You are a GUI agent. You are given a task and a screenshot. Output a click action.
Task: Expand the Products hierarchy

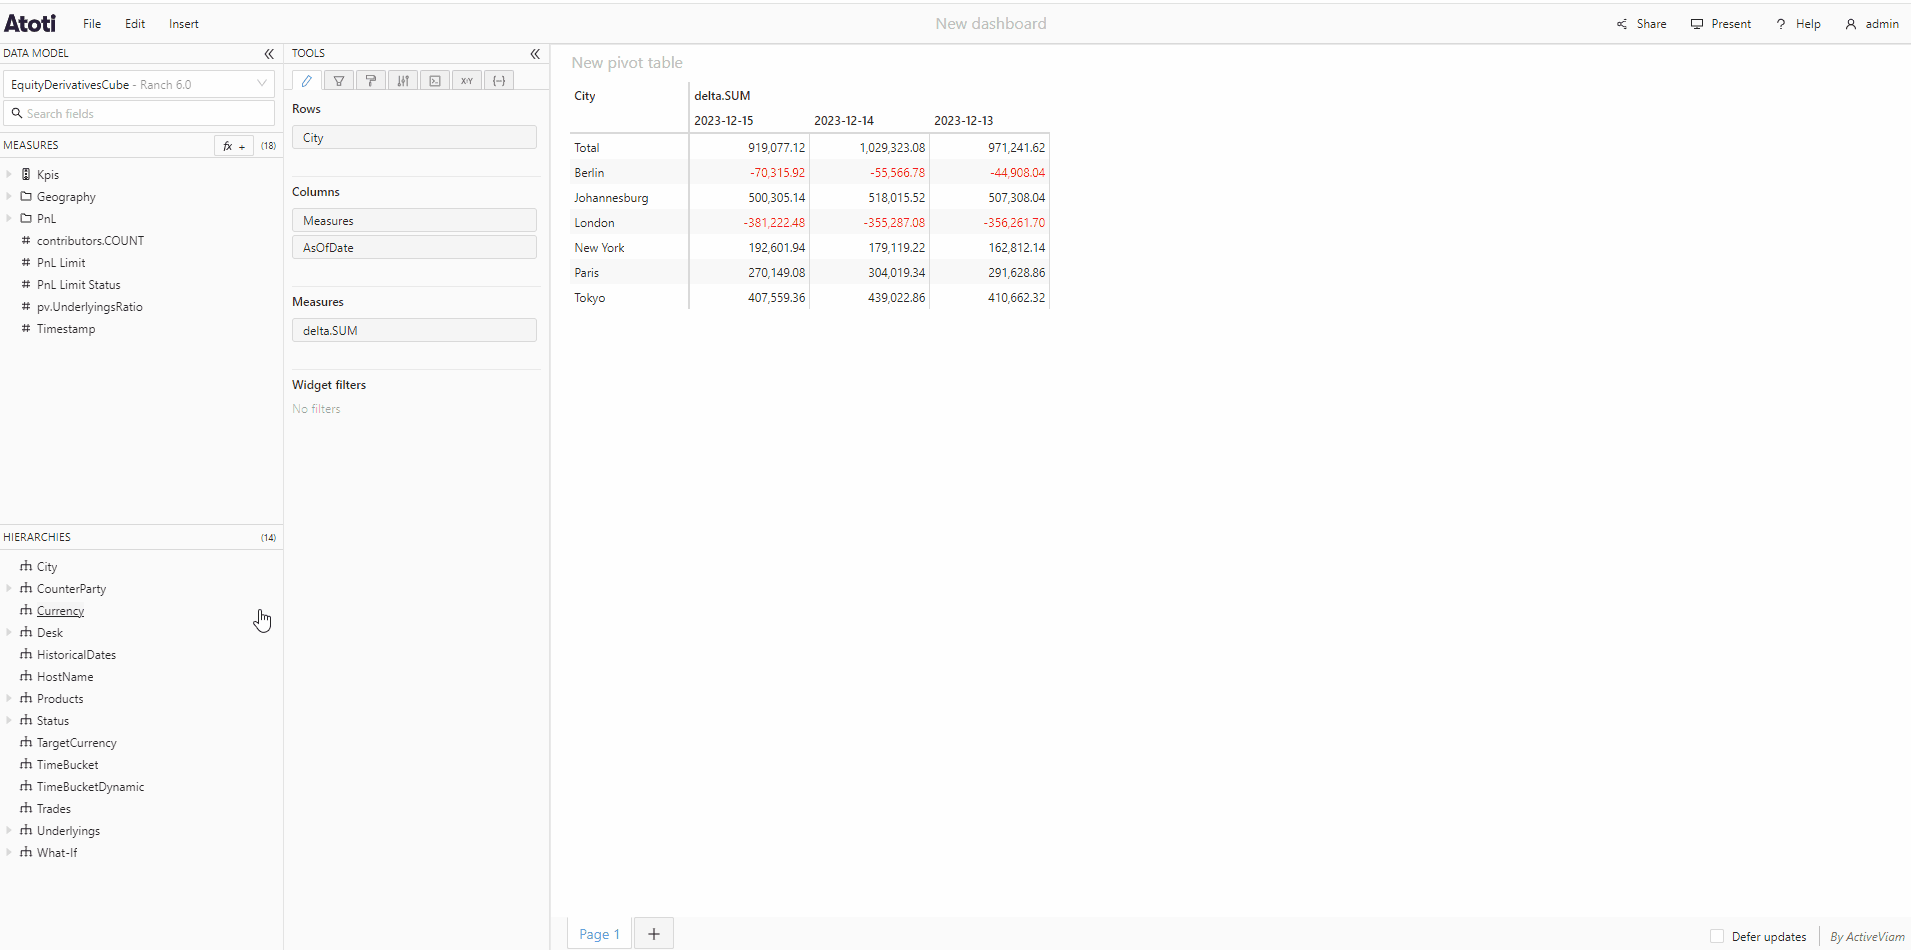[9, 698]
